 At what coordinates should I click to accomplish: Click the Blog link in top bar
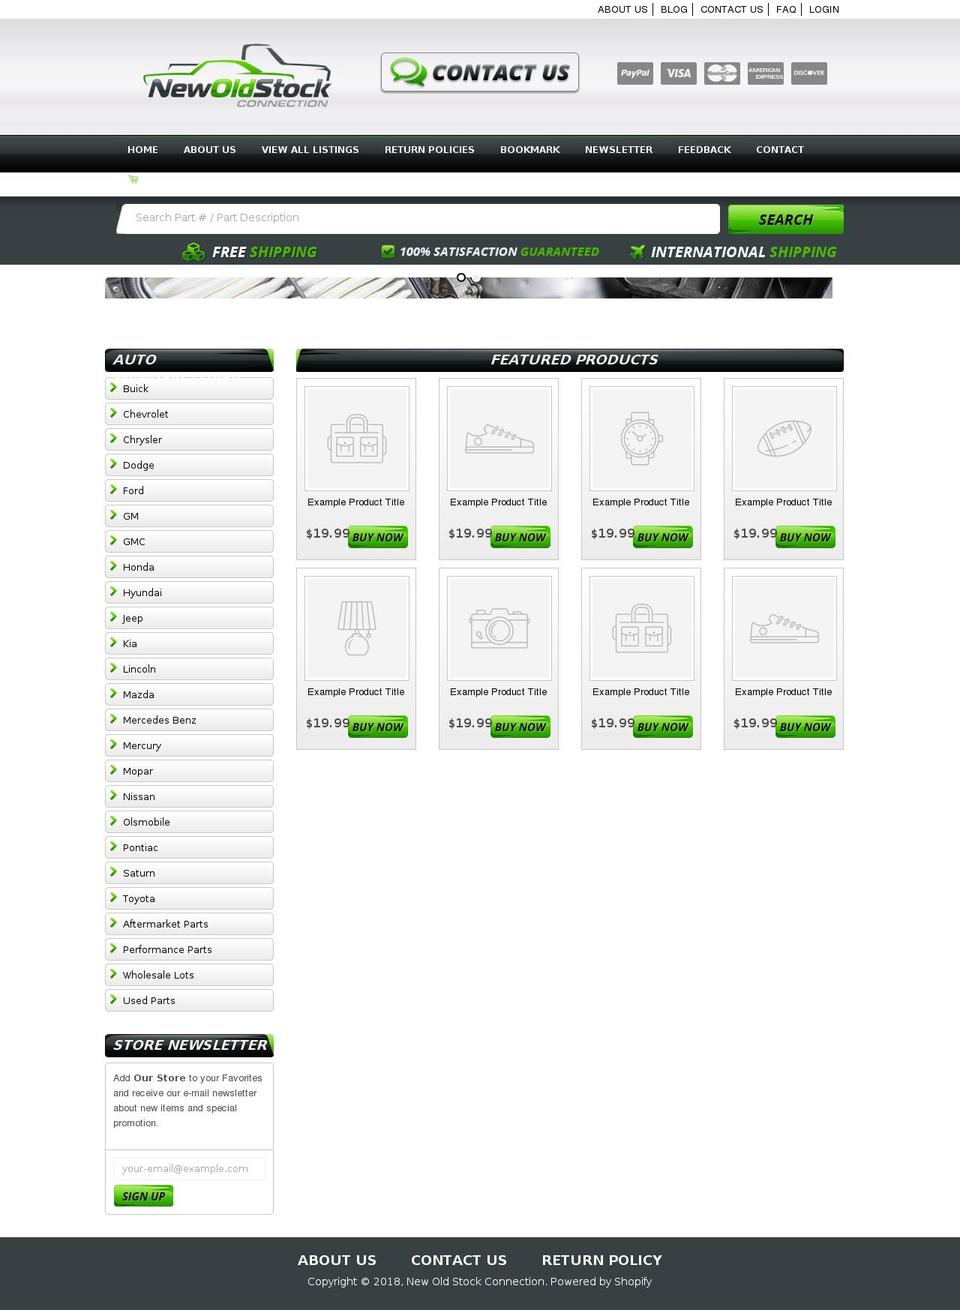tap(674, 9)
